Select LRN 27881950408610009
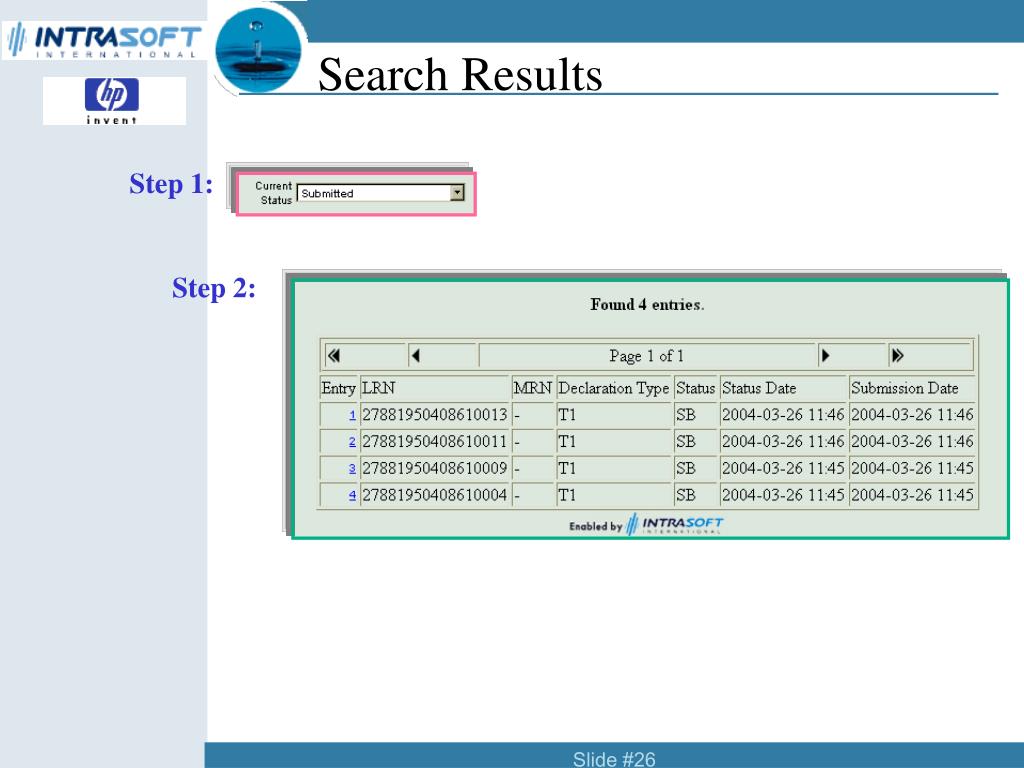1024x768 pixels. click(434, 469)
